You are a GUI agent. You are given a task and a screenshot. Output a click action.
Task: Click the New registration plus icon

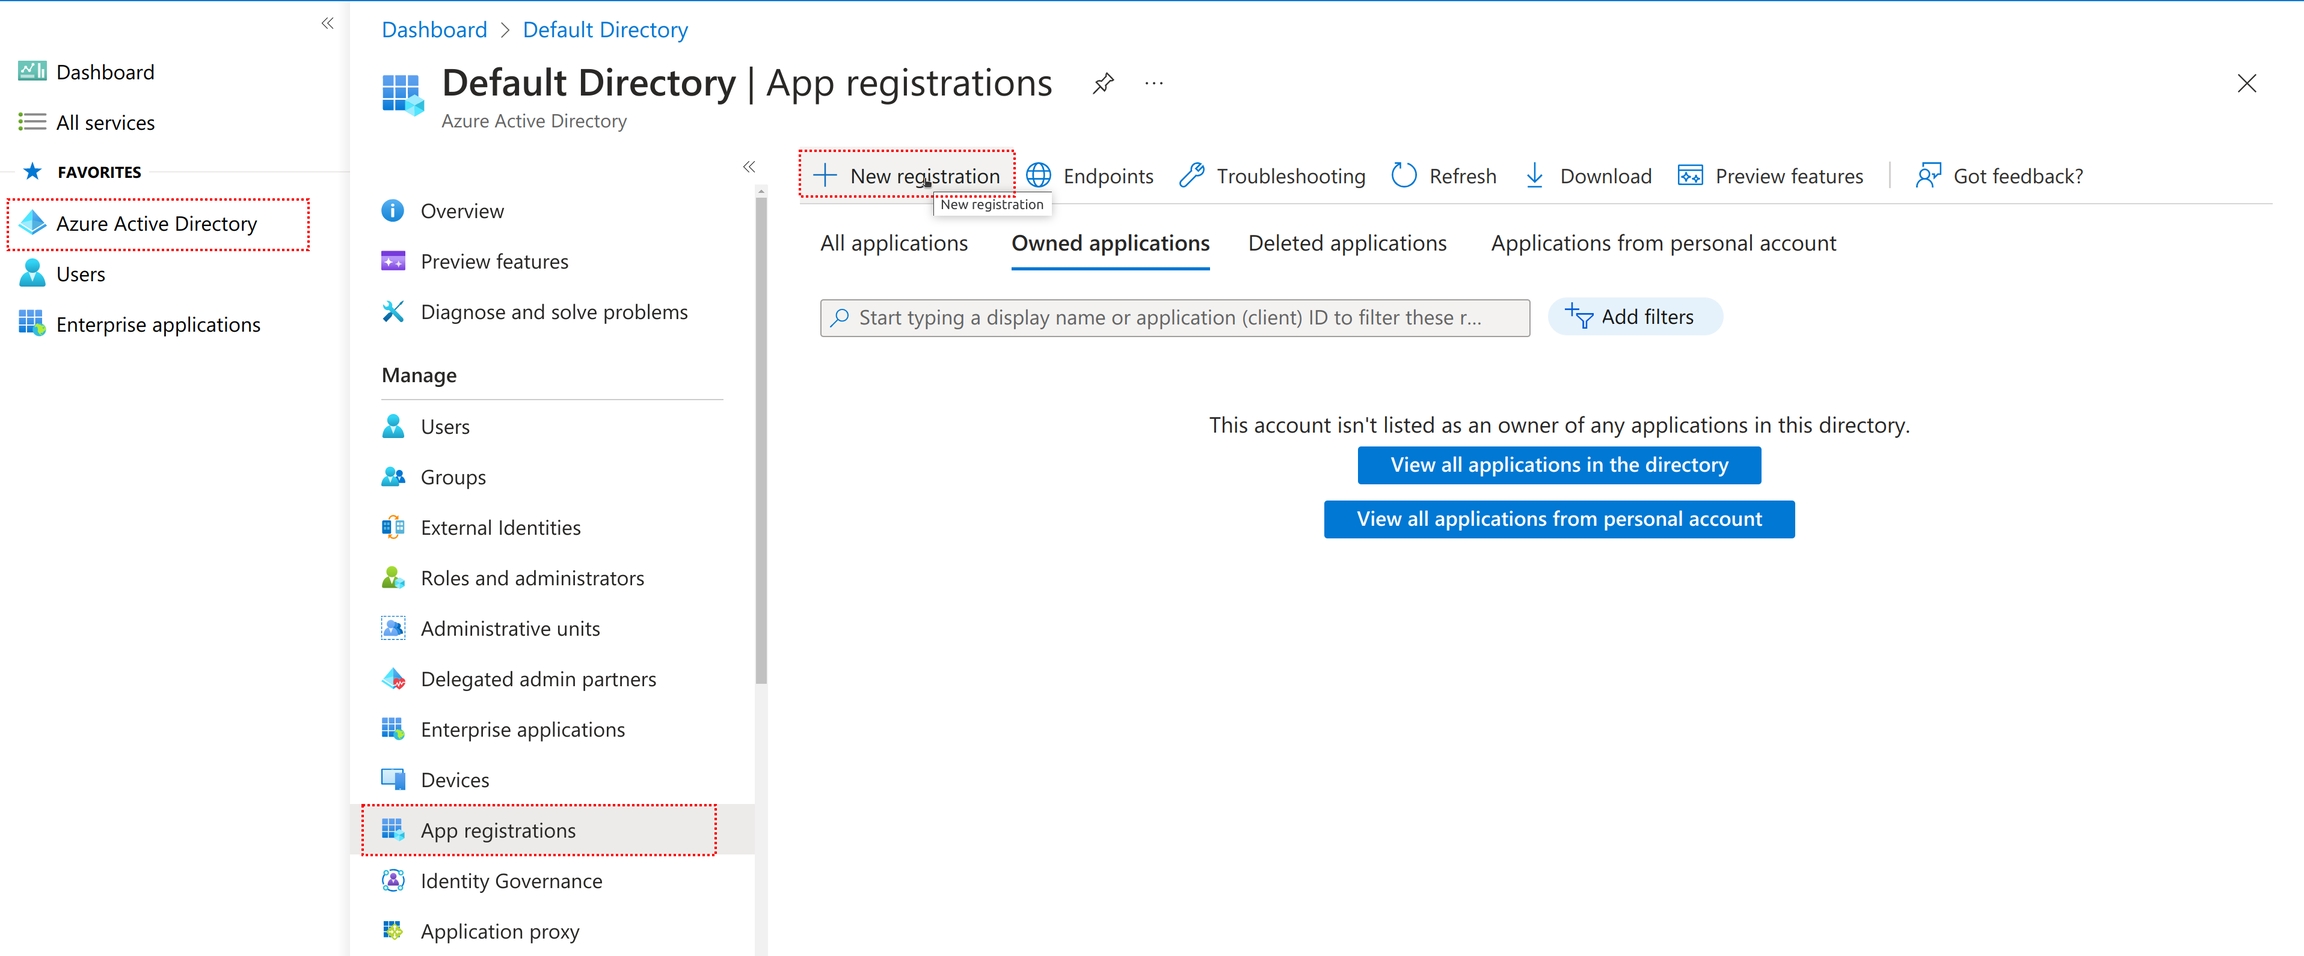click(x=825, y=176)
